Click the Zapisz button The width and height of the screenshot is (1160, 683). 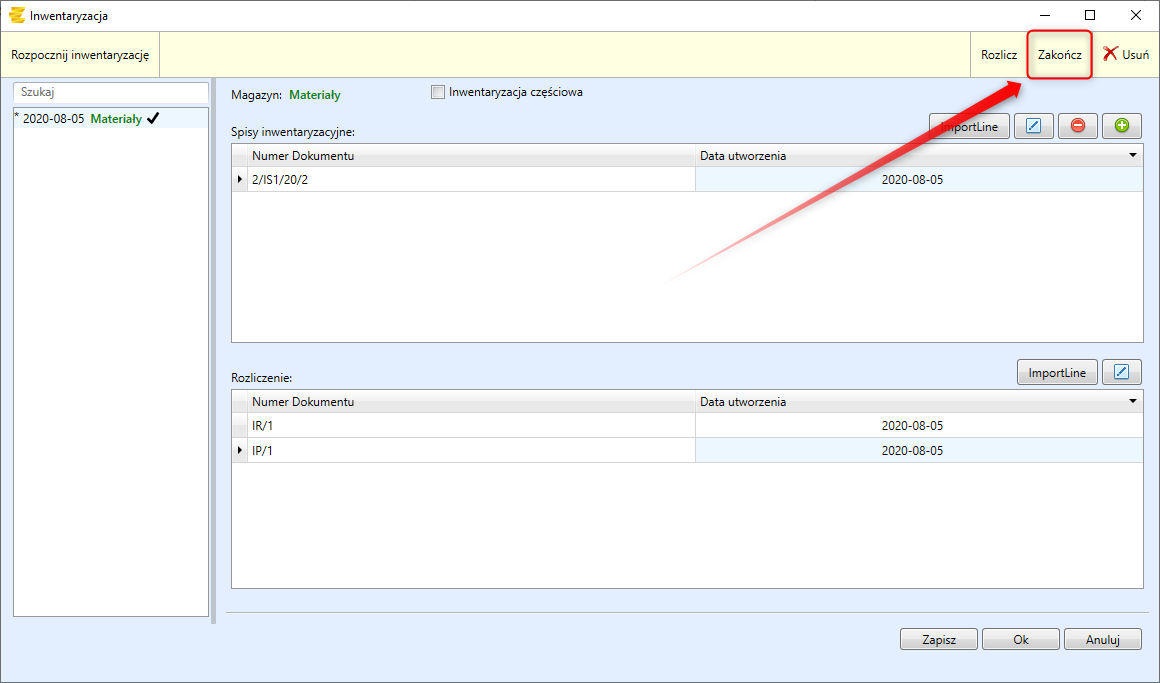click(x=938, y=640)
